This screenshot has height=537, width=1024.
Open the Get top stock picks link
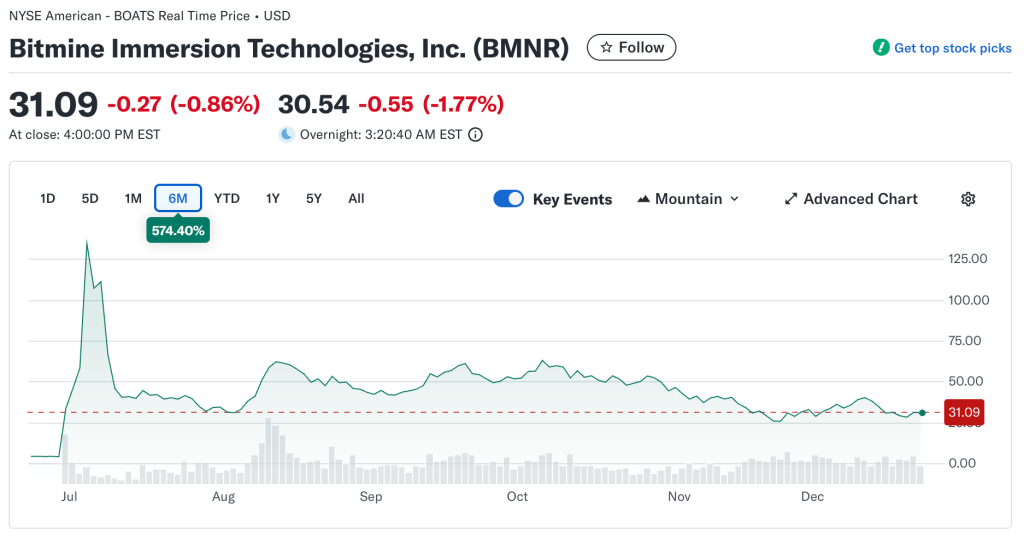coord(952,48)
